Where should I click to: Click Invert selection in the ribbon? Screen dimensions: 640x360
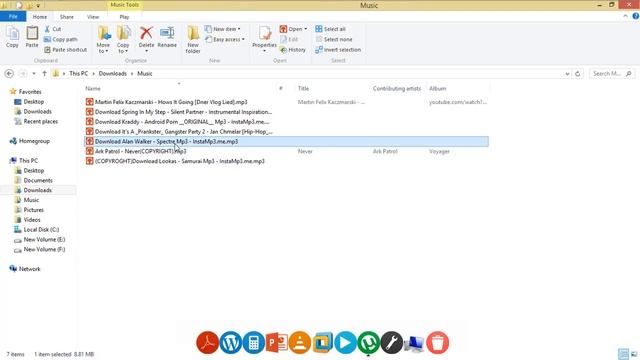tap(338, 49)
